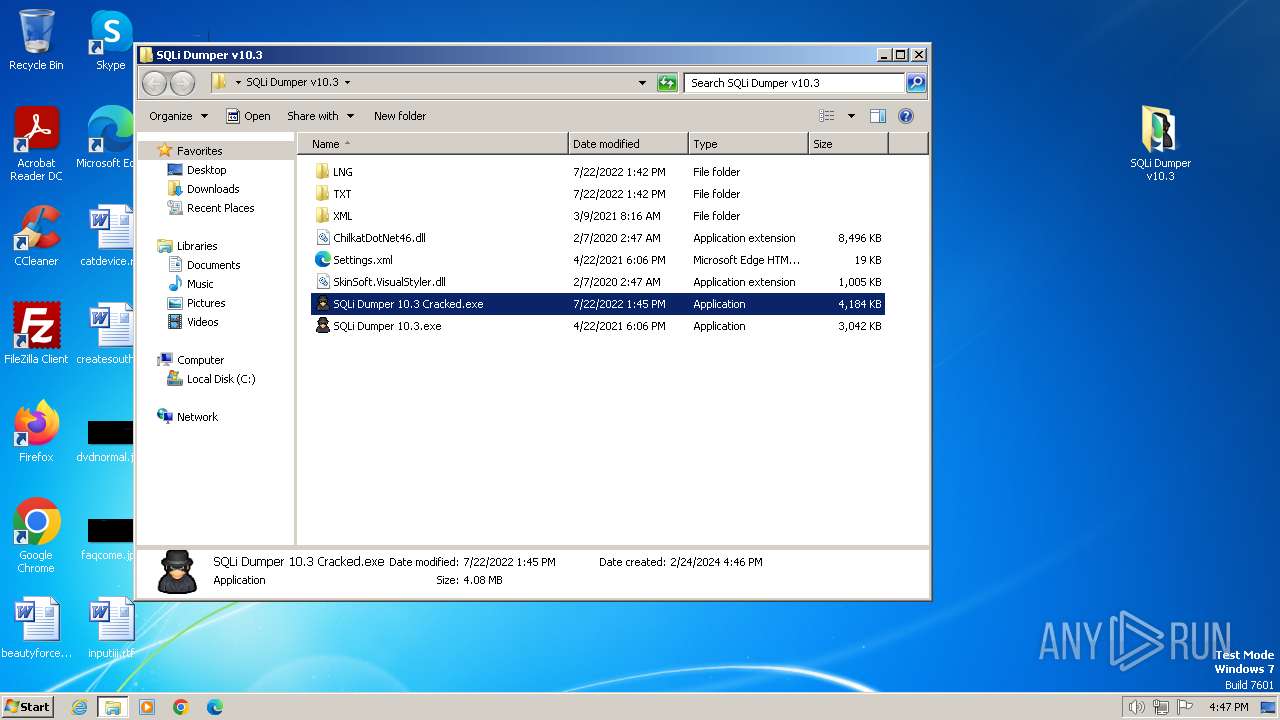Select Libraries in the navigation pane
1280x720 pixels.
click(197, 246)
